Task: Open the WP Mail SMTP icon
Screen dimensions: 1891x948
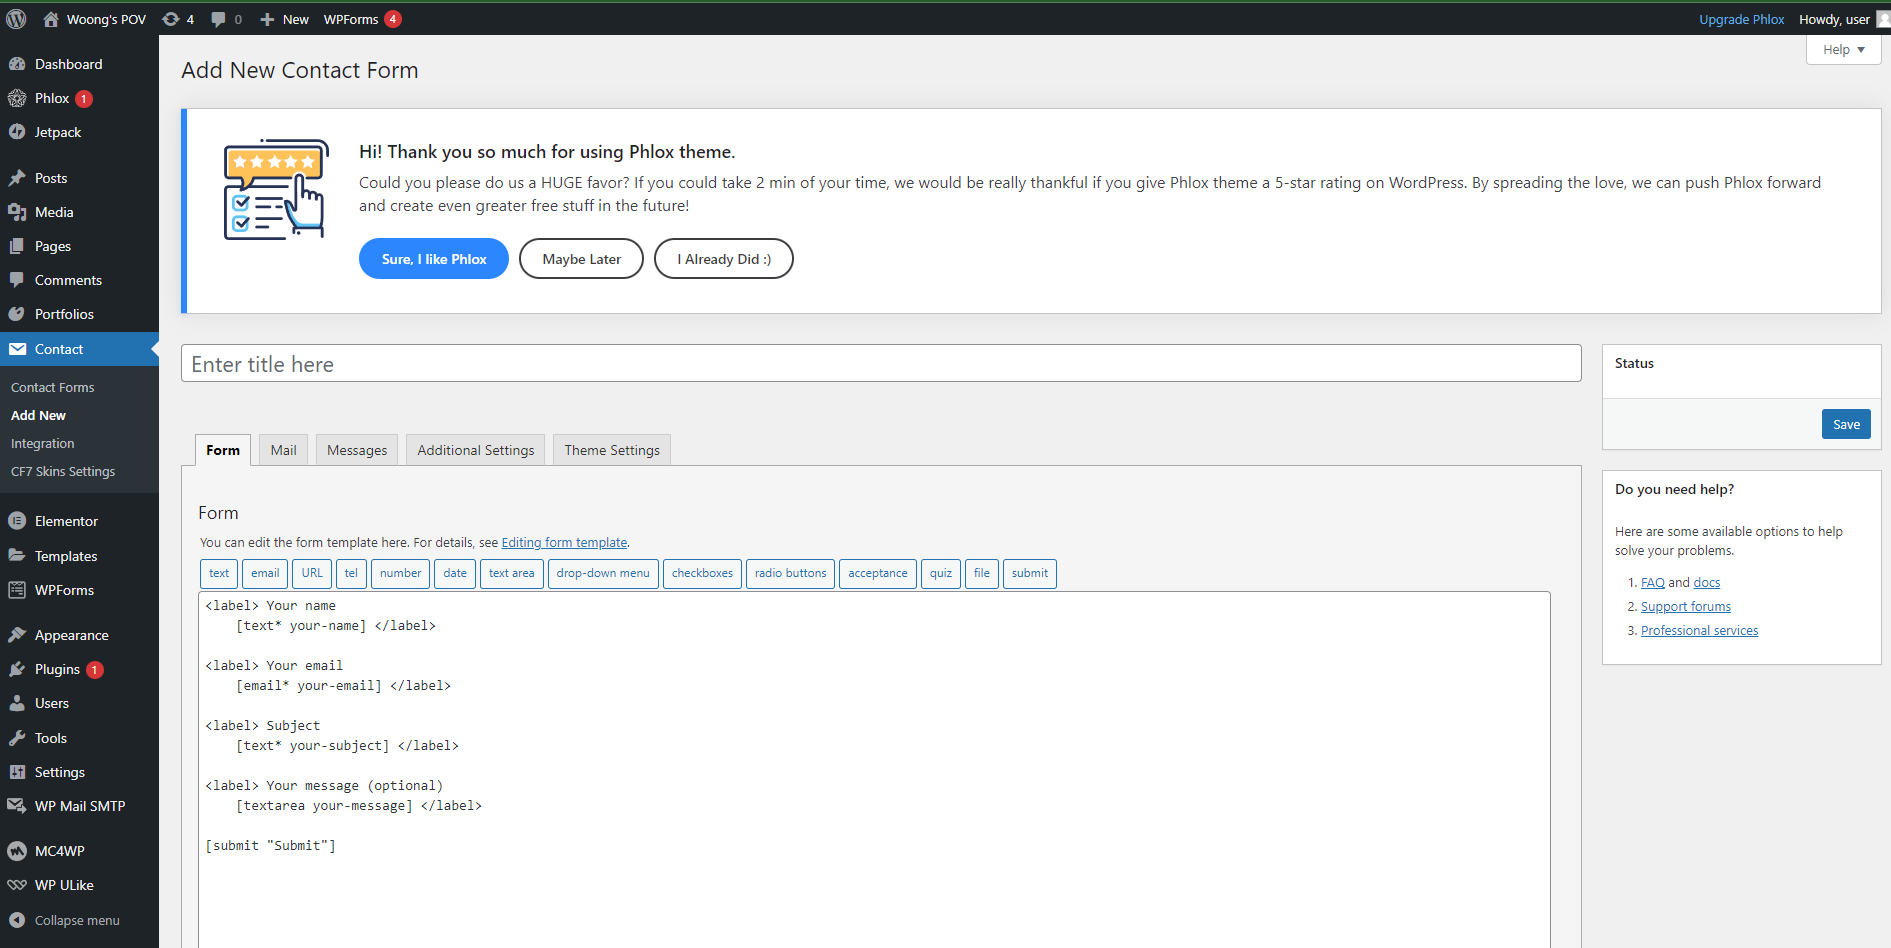Action: [17, 806]
